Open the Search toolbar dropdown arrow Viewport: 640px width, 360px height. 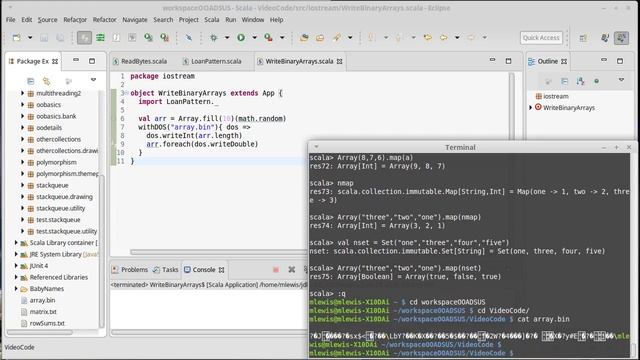pyautogui.click(x=350, y=38)
